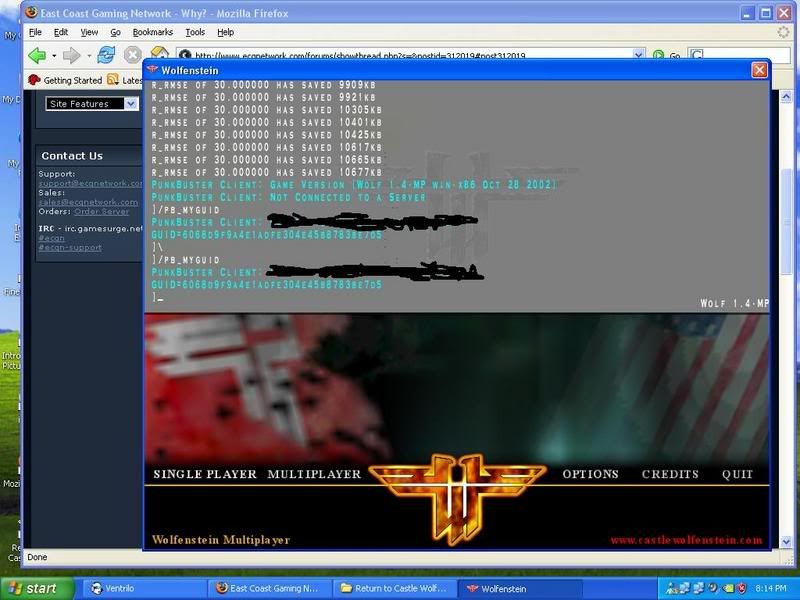Switch to East Coast Gaming taskbar button
This screenshot has width=800, height=600.
click(x=269, y=588)
